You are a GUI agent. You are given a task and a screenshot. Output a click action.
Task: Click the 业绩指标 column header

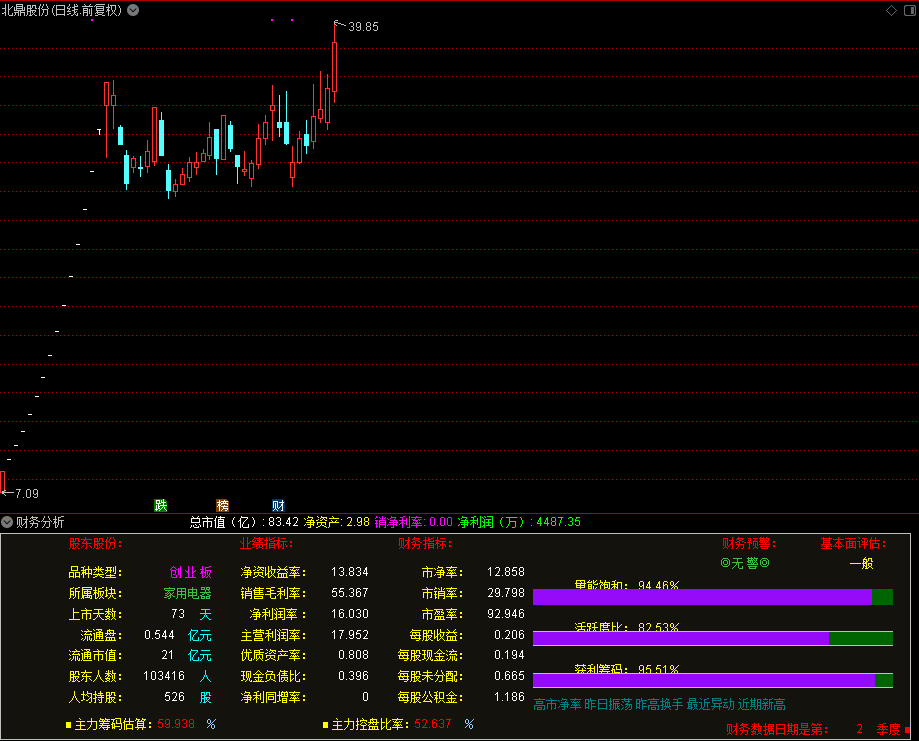[x=267, y=543]
